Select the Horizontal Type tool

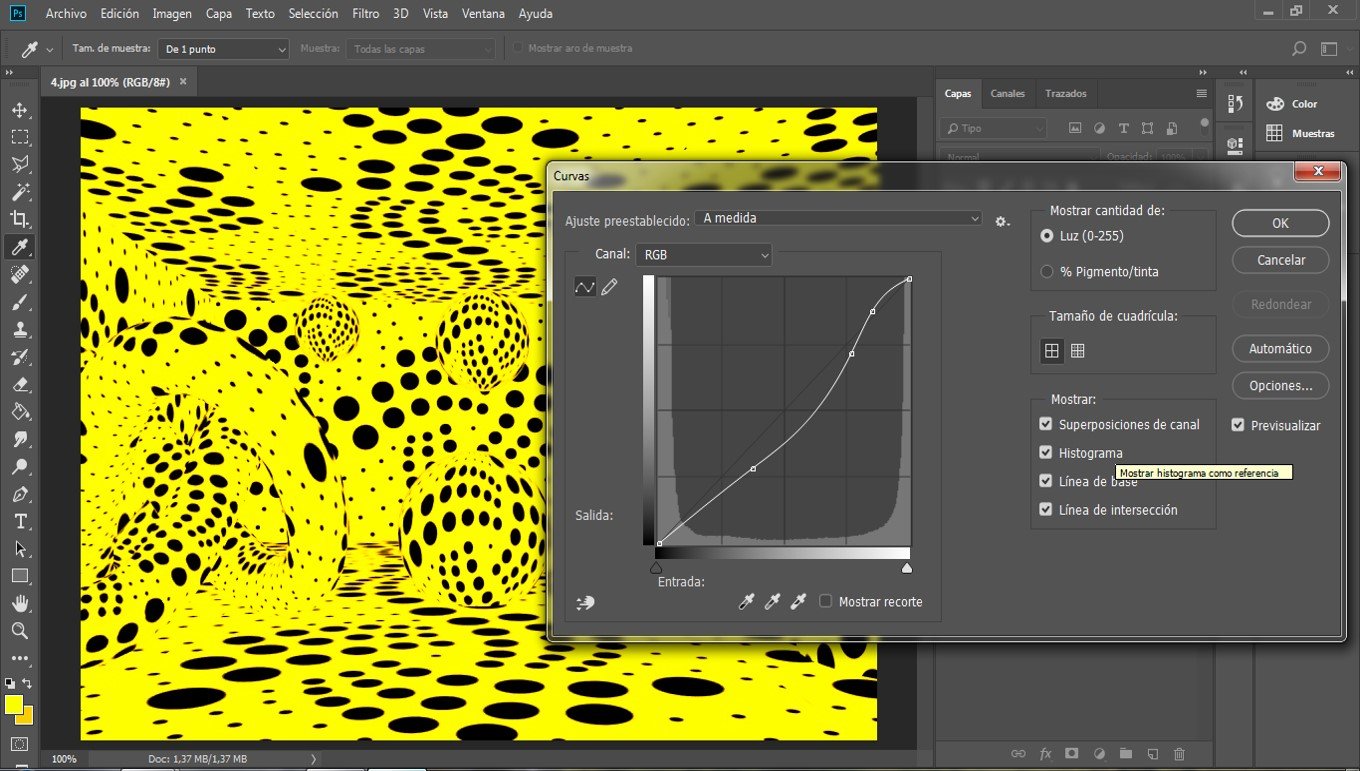pos(19,522)
